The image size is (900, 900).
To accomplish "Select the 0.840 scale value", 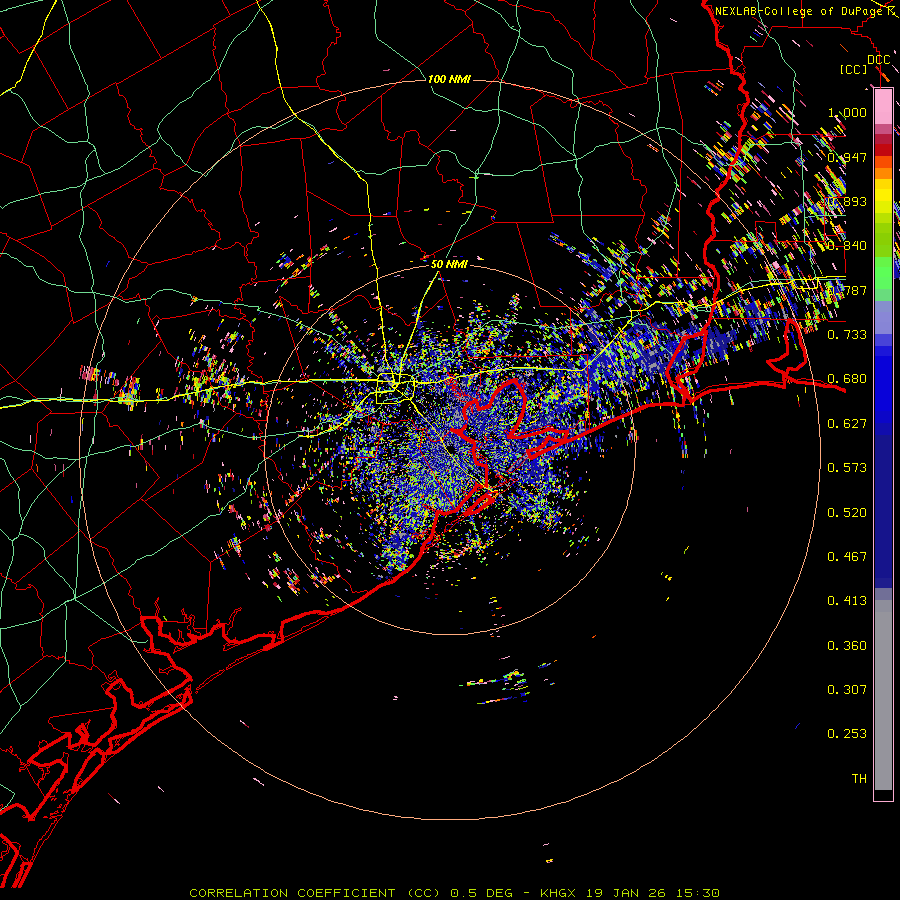I will coord(847,246).
